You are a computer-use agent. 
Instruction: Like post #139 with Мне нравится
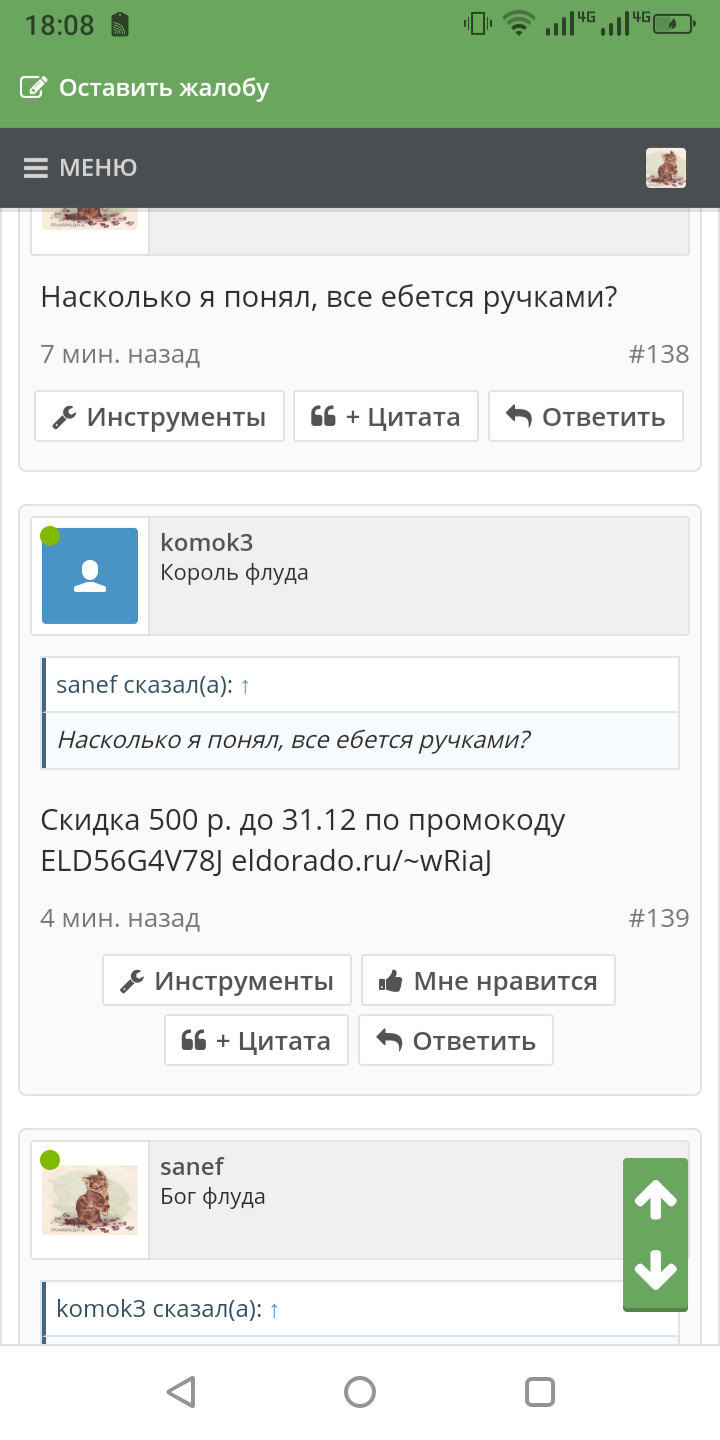(x=488, y=980)
